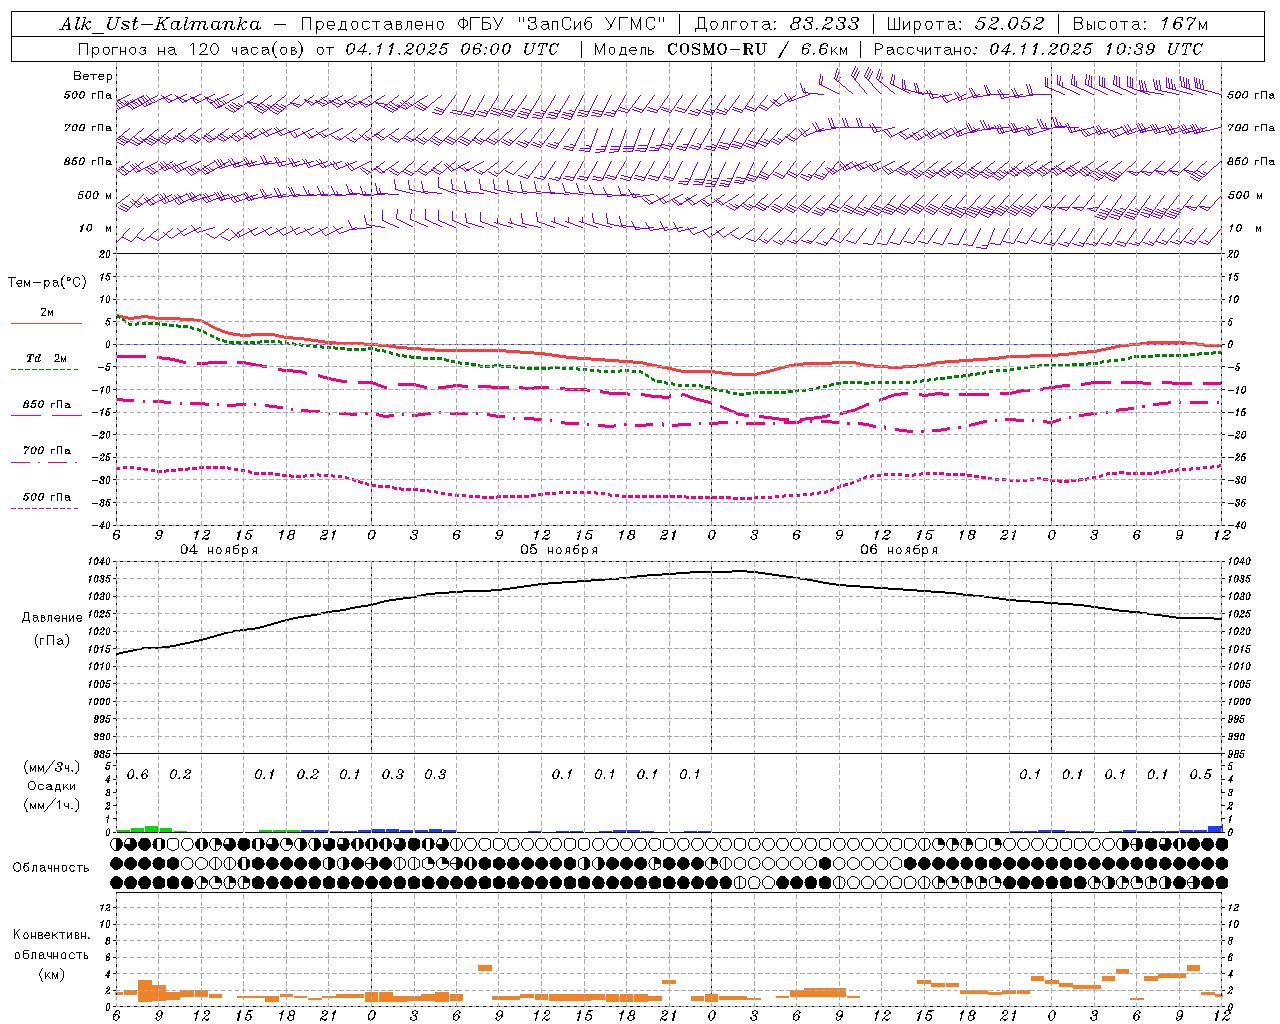The image size is (1280, 1024).
Task: Click the "(мм/1ч.)" precipitation unit label
Action: [x=52, y=805]
